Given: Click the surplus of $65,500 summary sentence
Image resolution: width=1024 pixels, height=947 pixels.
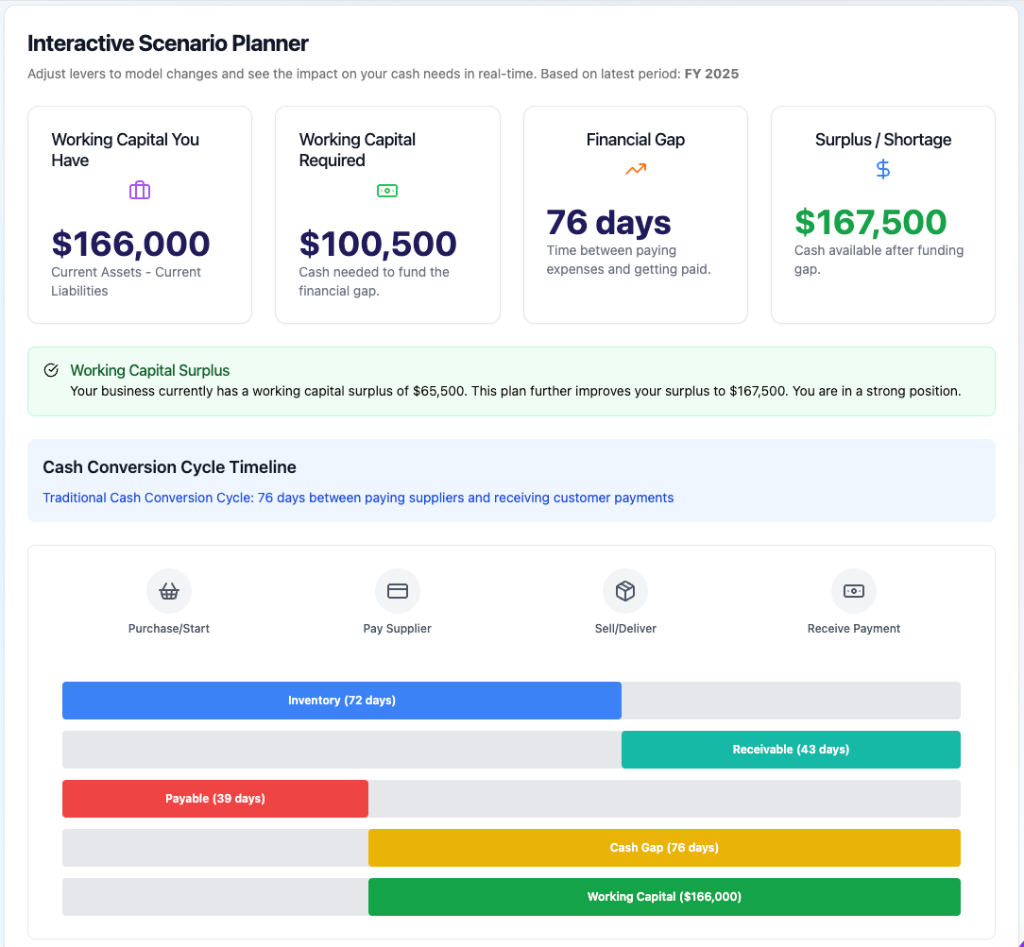Looking at the screenshot, I should [x=515, y=391].
